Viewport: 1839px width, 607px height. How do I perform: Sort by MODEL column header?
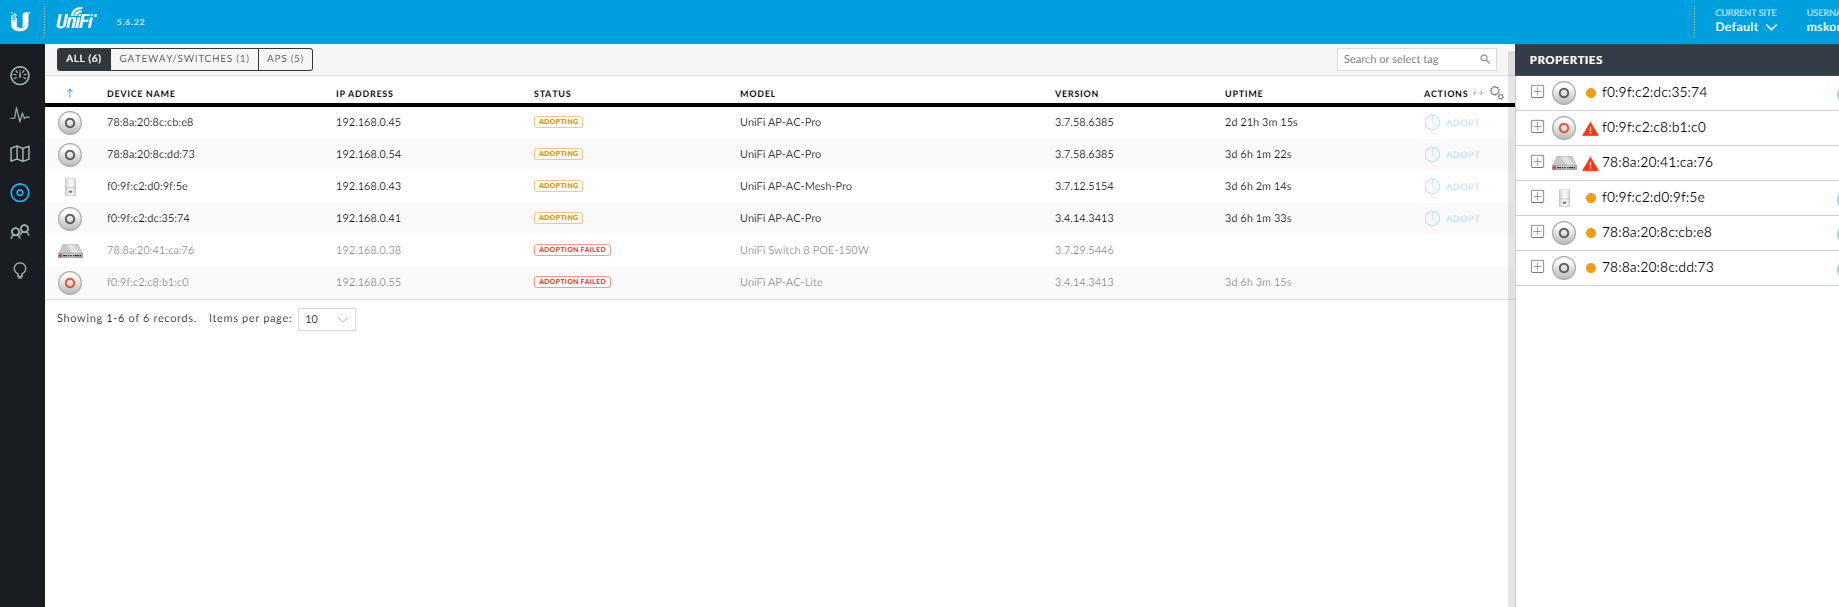[757, 94]
